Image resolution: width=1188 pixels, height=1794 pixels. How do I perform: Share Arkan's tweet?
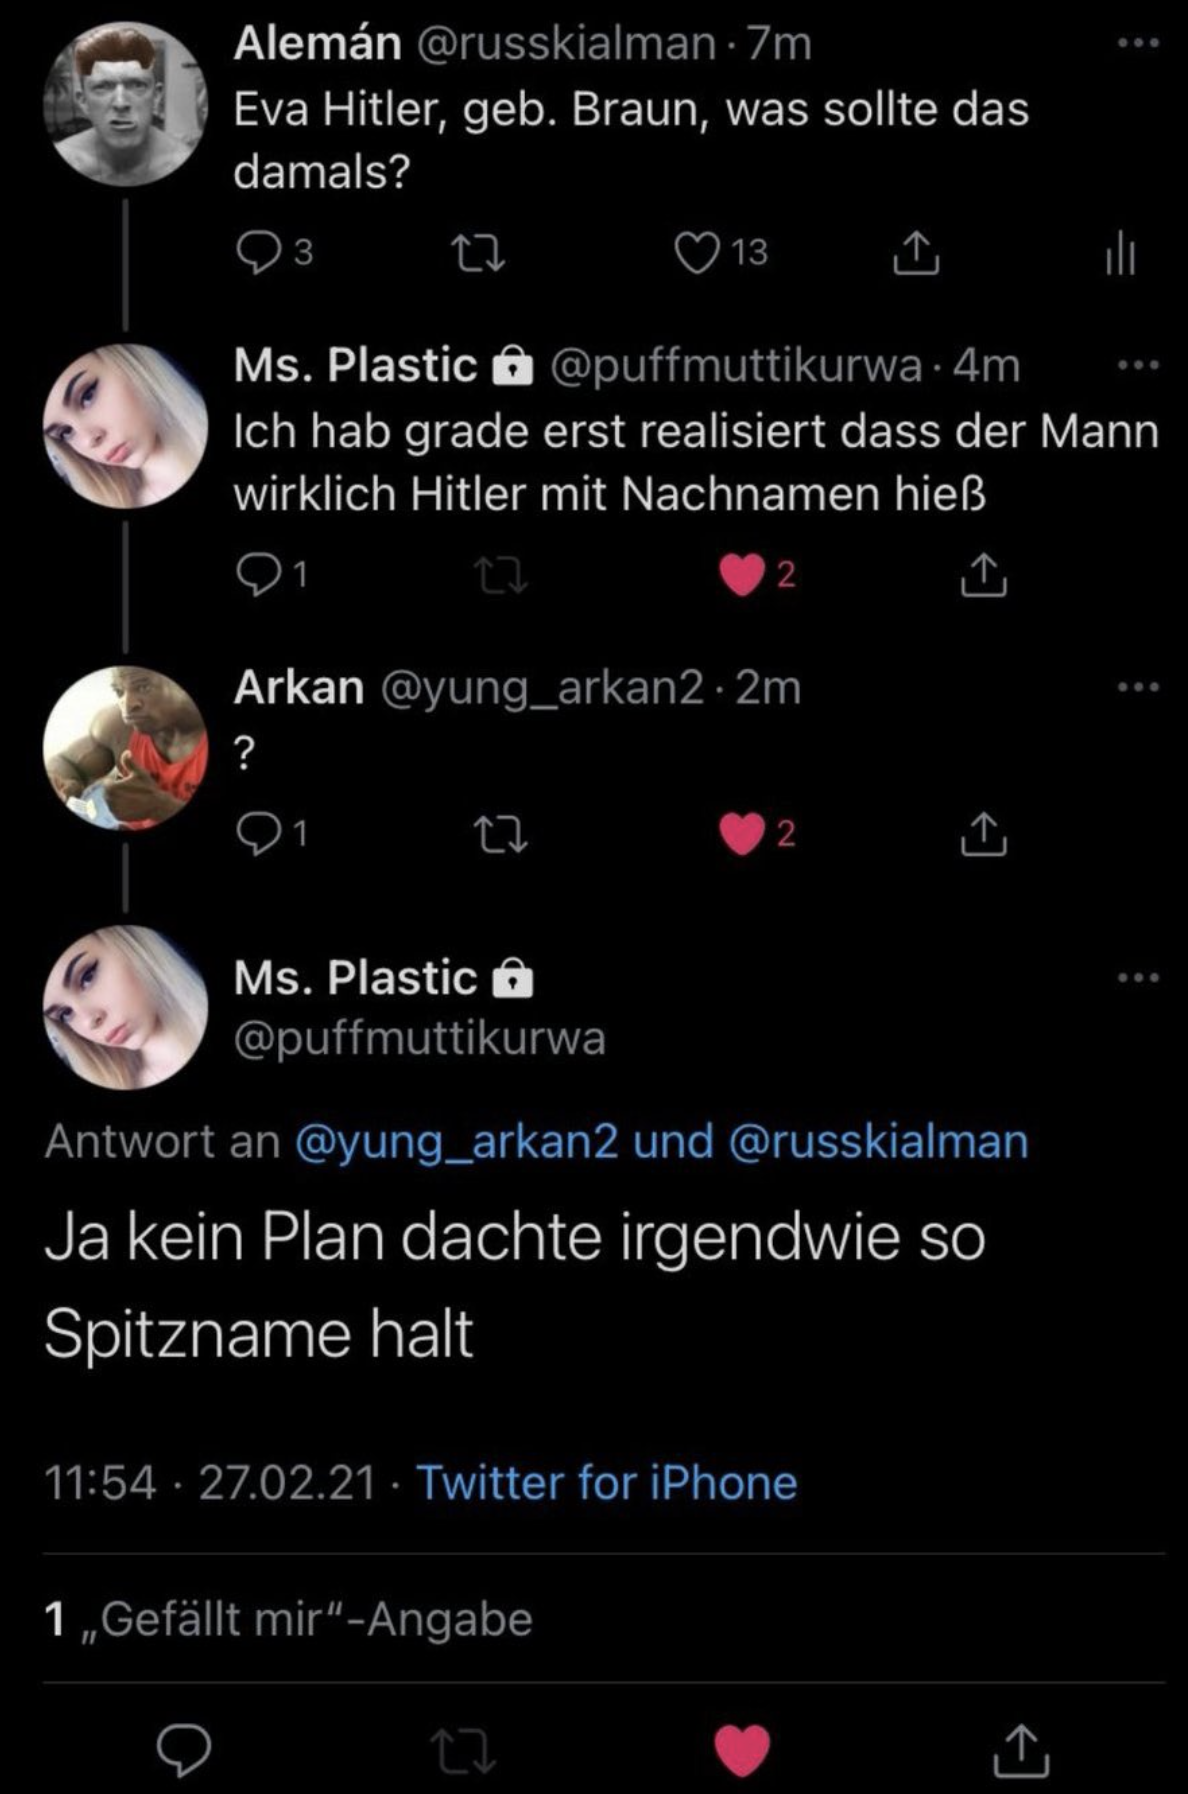click(984, 834)
